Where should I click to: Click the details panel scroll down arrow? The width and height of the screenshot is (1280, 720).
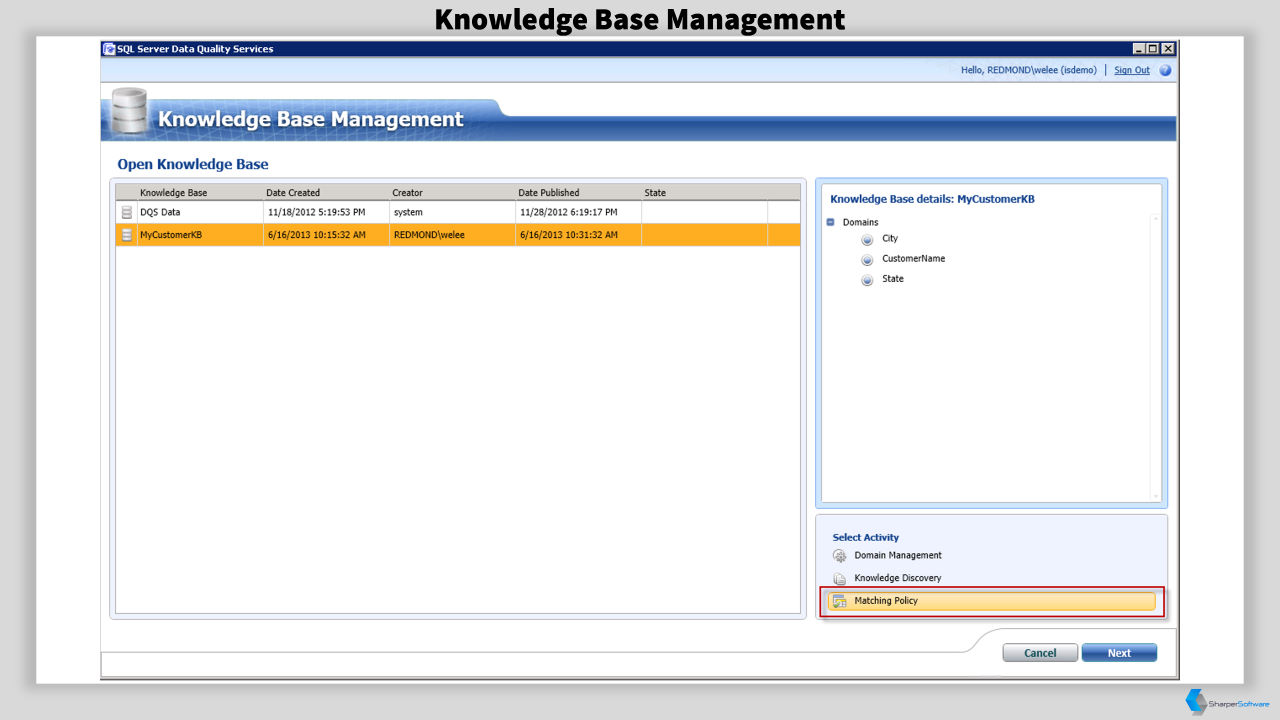pyautogui.click(x=1156, y=496)
